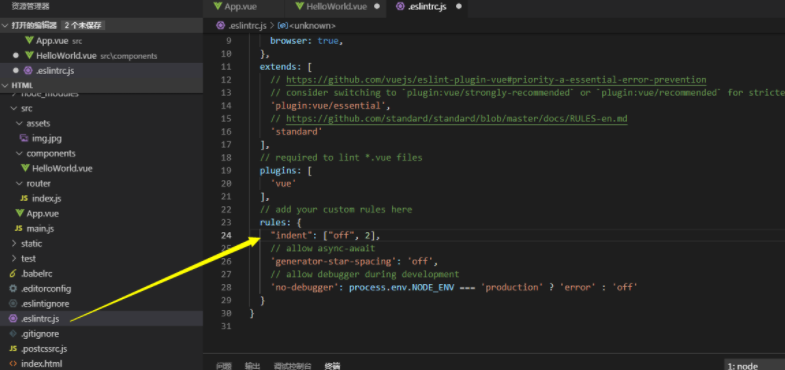Image resolution: width=785 pixels, height=370 pixels.
Task: Click the Vue icon on HelloWorld.vue tab
Action: (x=299, y=7)
